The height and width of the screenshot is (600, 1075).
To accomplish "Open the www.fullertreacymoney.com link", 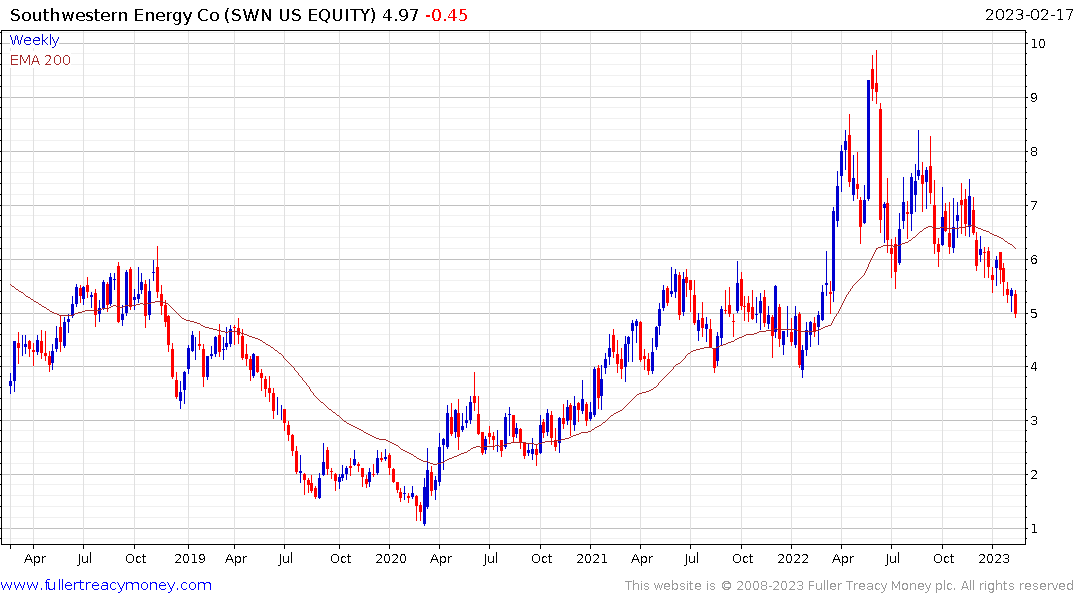I will coord(106,585).
